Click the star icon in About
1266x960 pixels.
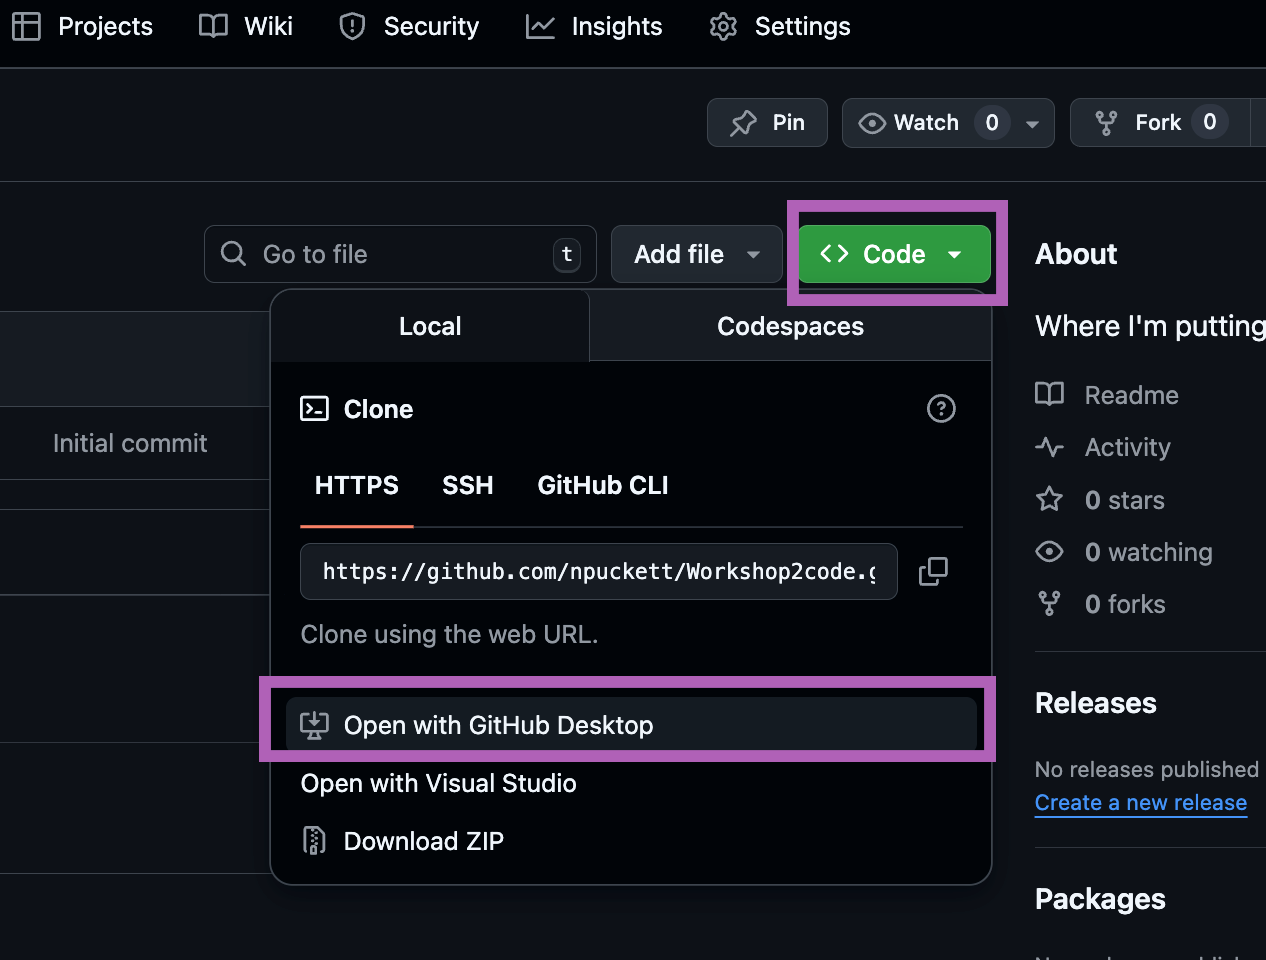point(1049,499)
